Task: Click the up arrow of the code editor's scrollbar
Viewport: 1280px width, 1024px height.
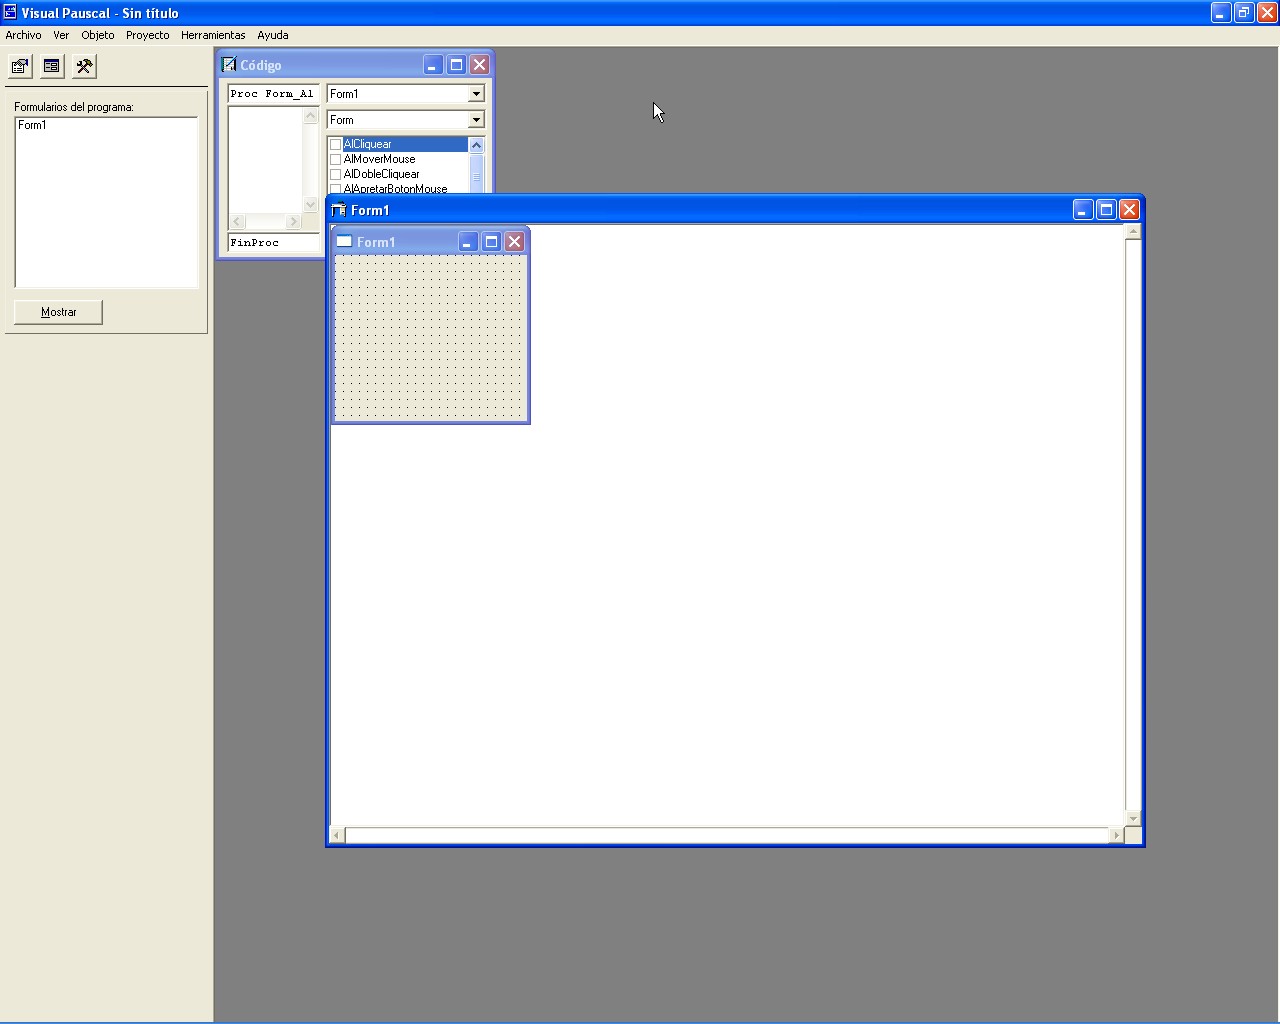Action: point(310,116)
